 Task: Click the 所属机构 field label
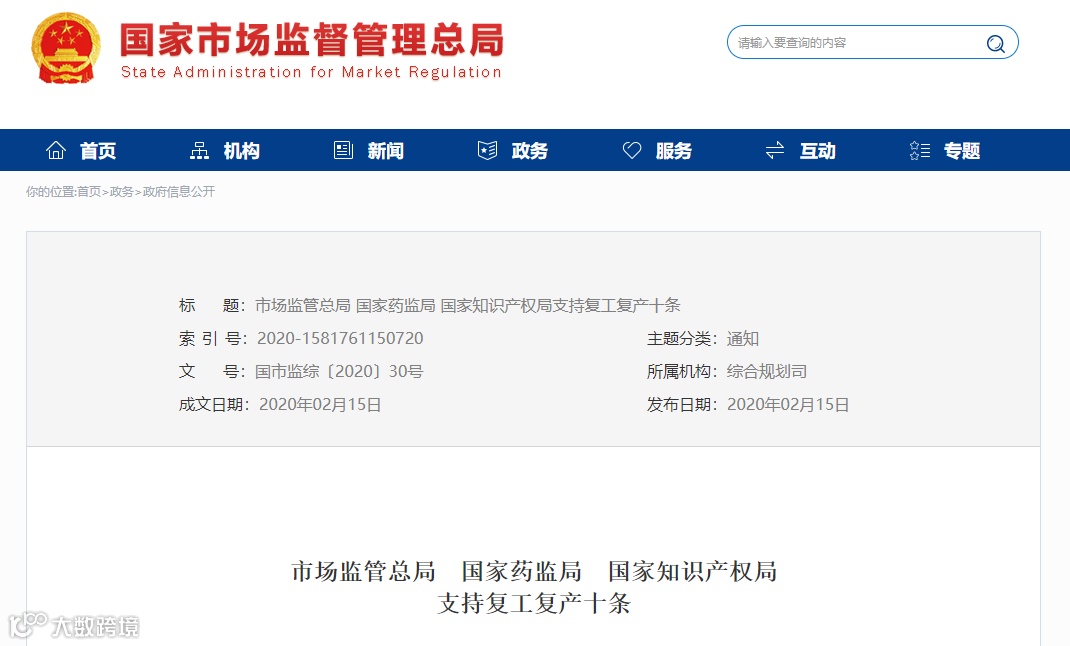tap(682, 372)
